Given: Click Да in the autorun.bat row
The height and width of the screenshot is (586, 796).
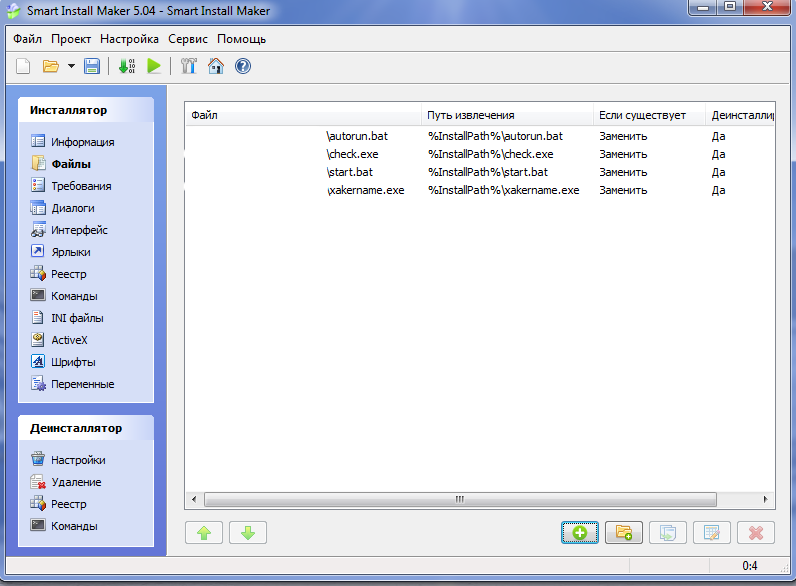Looking at the screenshot, I should point(718,136).
